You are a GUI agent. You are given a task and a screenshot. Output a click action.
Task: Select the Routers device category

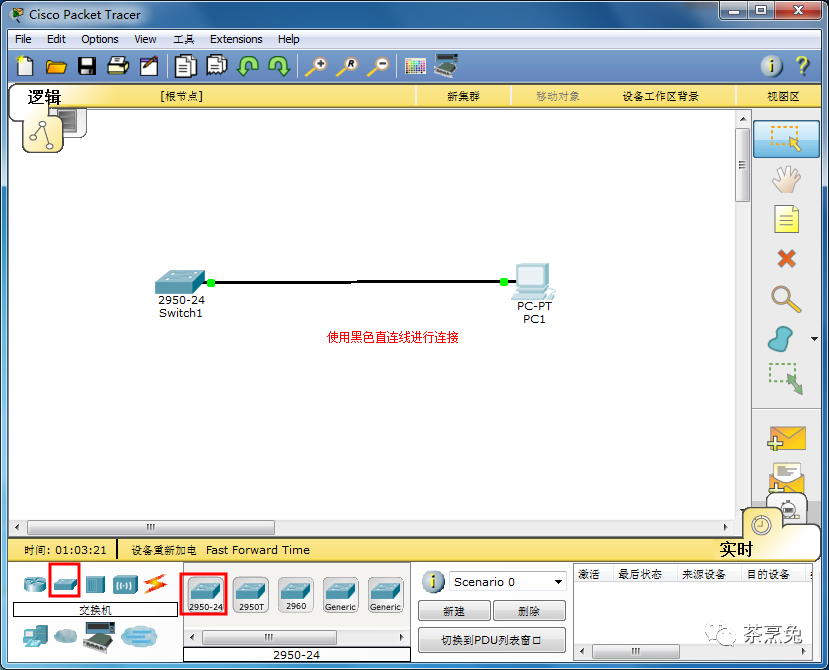coord(34,584)
